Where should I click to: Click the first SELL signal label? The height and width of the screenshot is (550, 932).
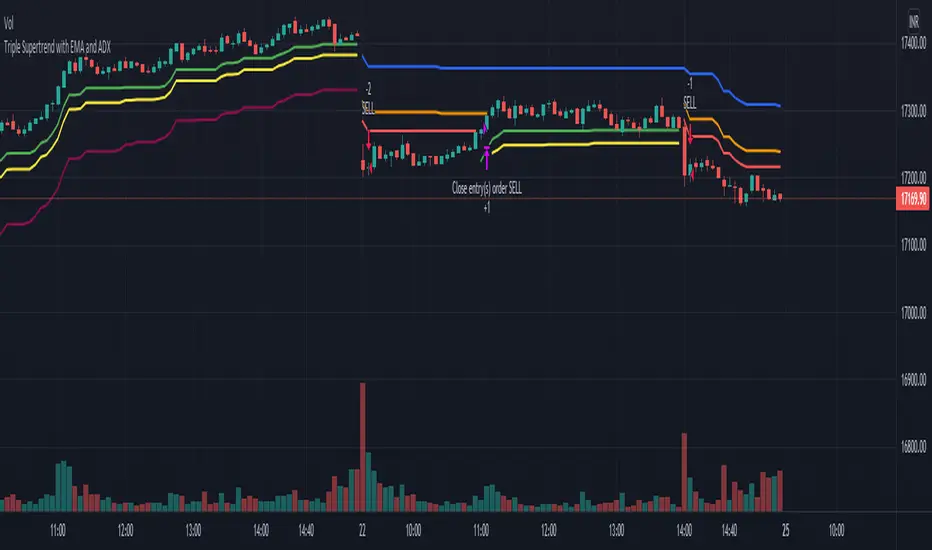point(368,106)
